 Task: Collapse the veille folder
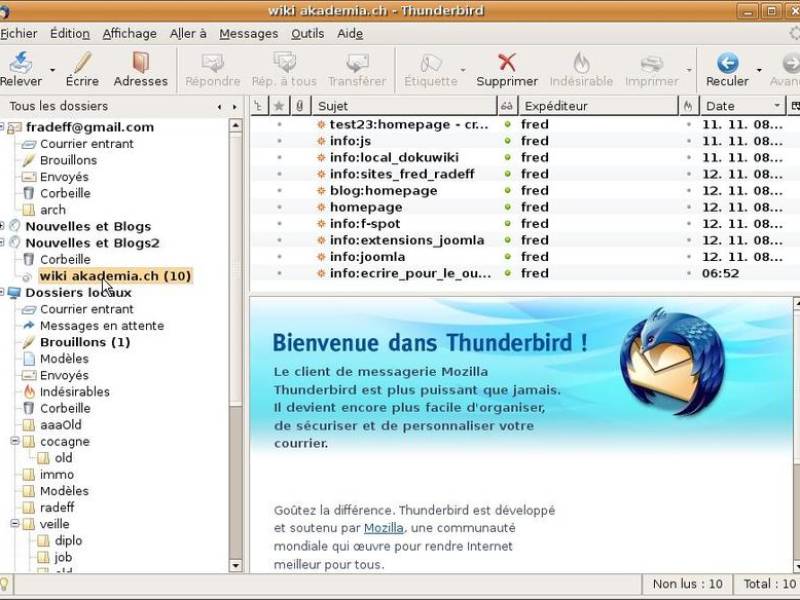coord(15,523)
